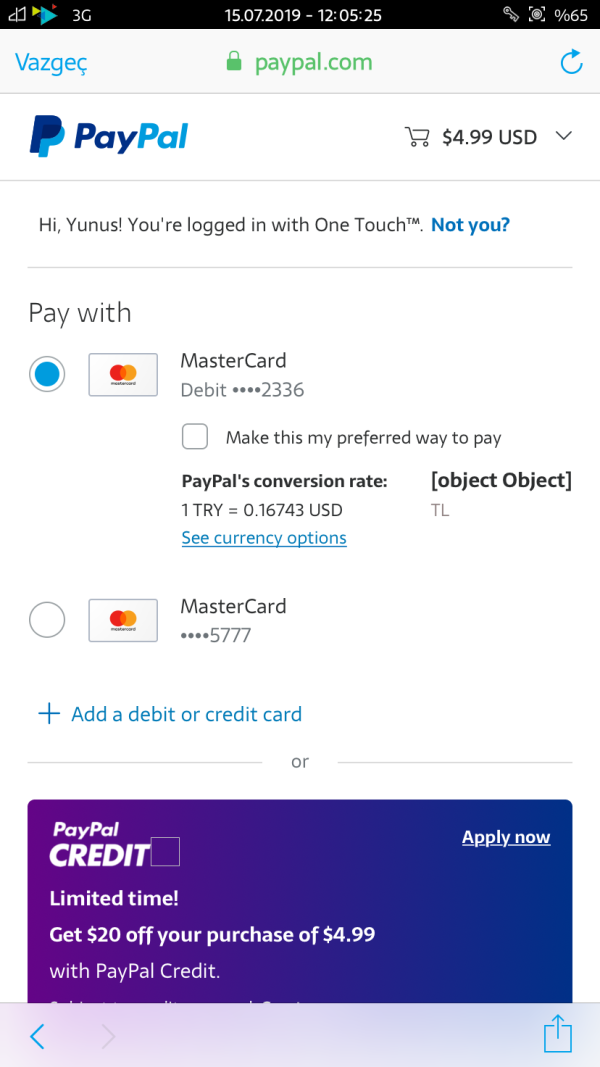This screenshot has height=1067, width=600.
Task: Tap the reload page icon
Action: [x=571, y=63]
